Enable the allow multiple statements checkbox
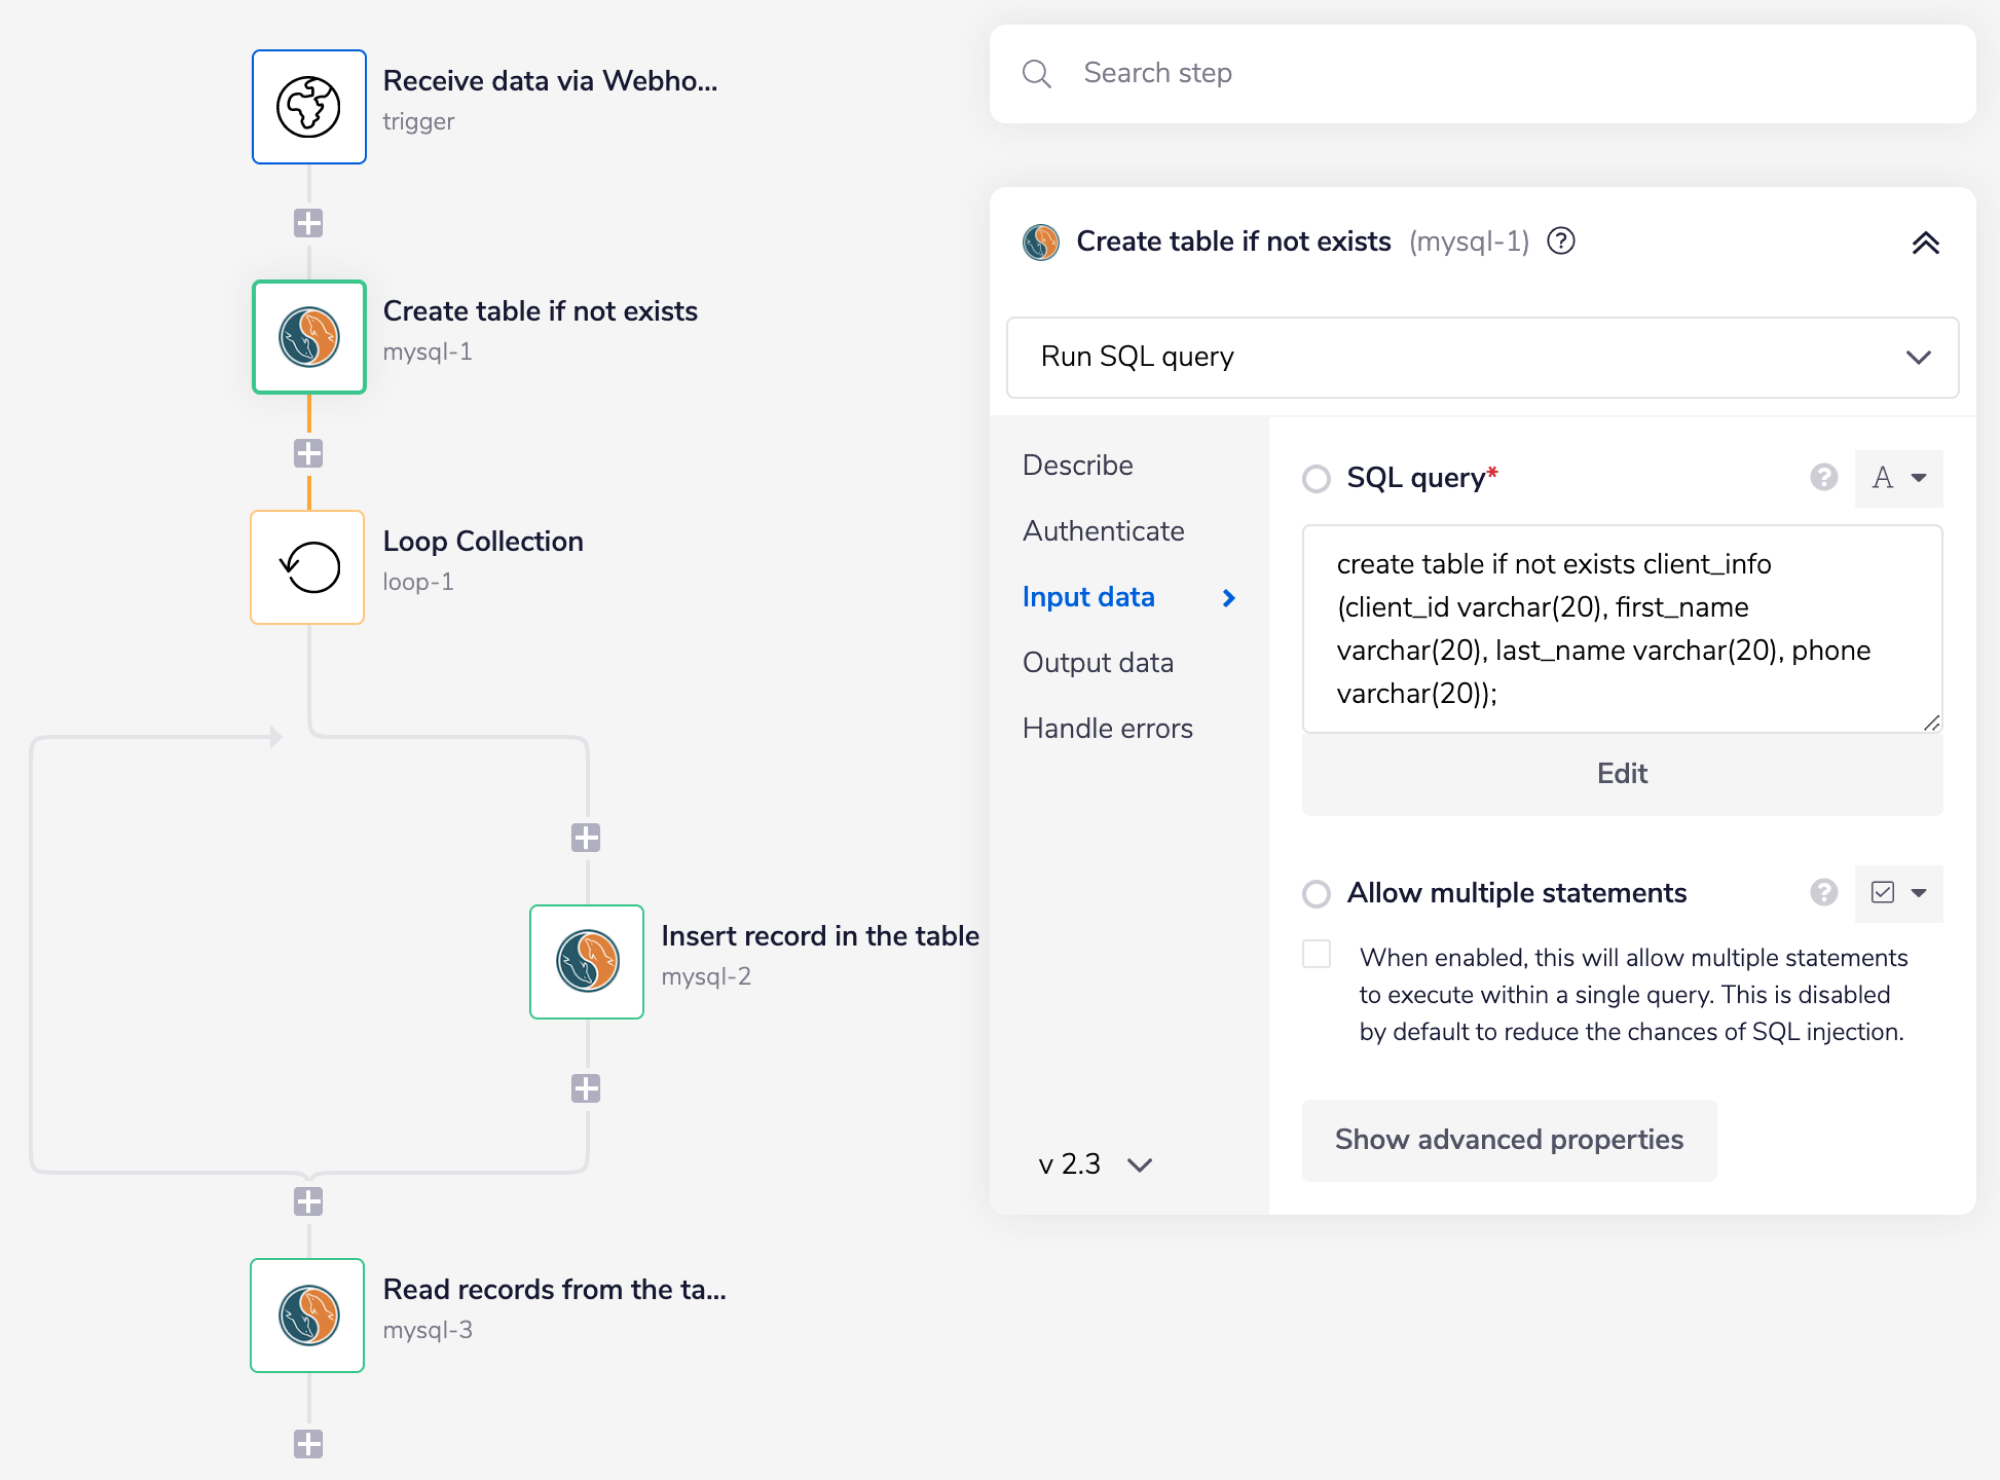The width and height of the screenshot is (2000, 1480). pyautogui.click(x=1316, y=954)
